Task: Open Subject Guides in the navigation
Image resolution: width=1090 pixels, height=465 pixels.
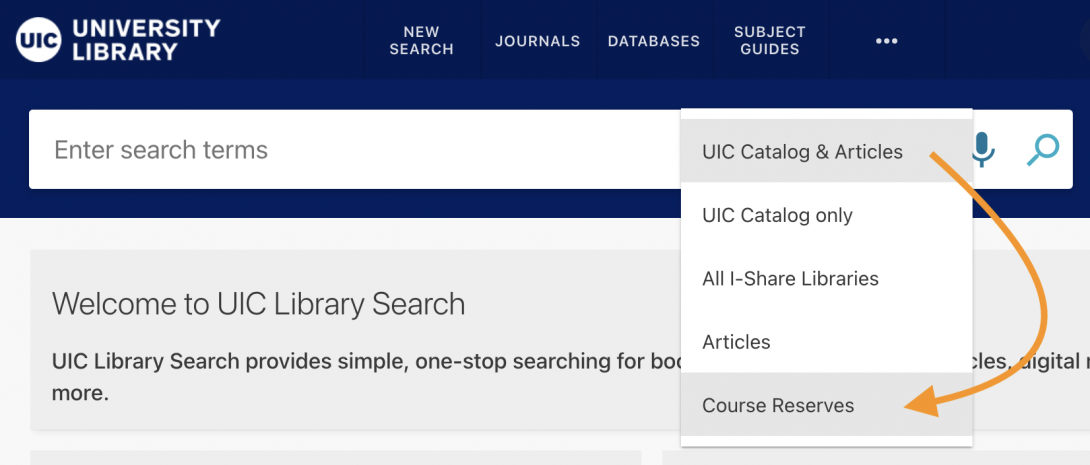Action: (x=770, y=41)
